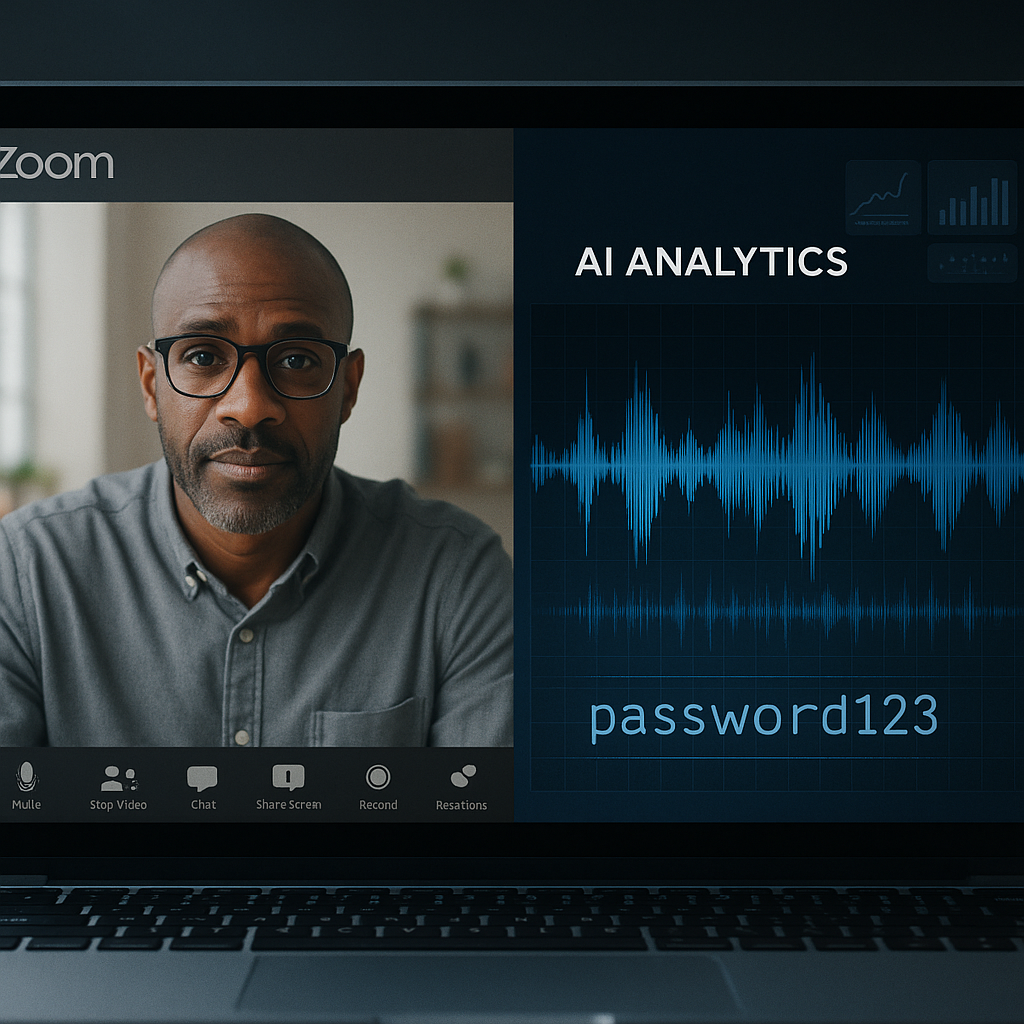
Task: Click the Stop Video participants icon
Action: click(119, 778)
